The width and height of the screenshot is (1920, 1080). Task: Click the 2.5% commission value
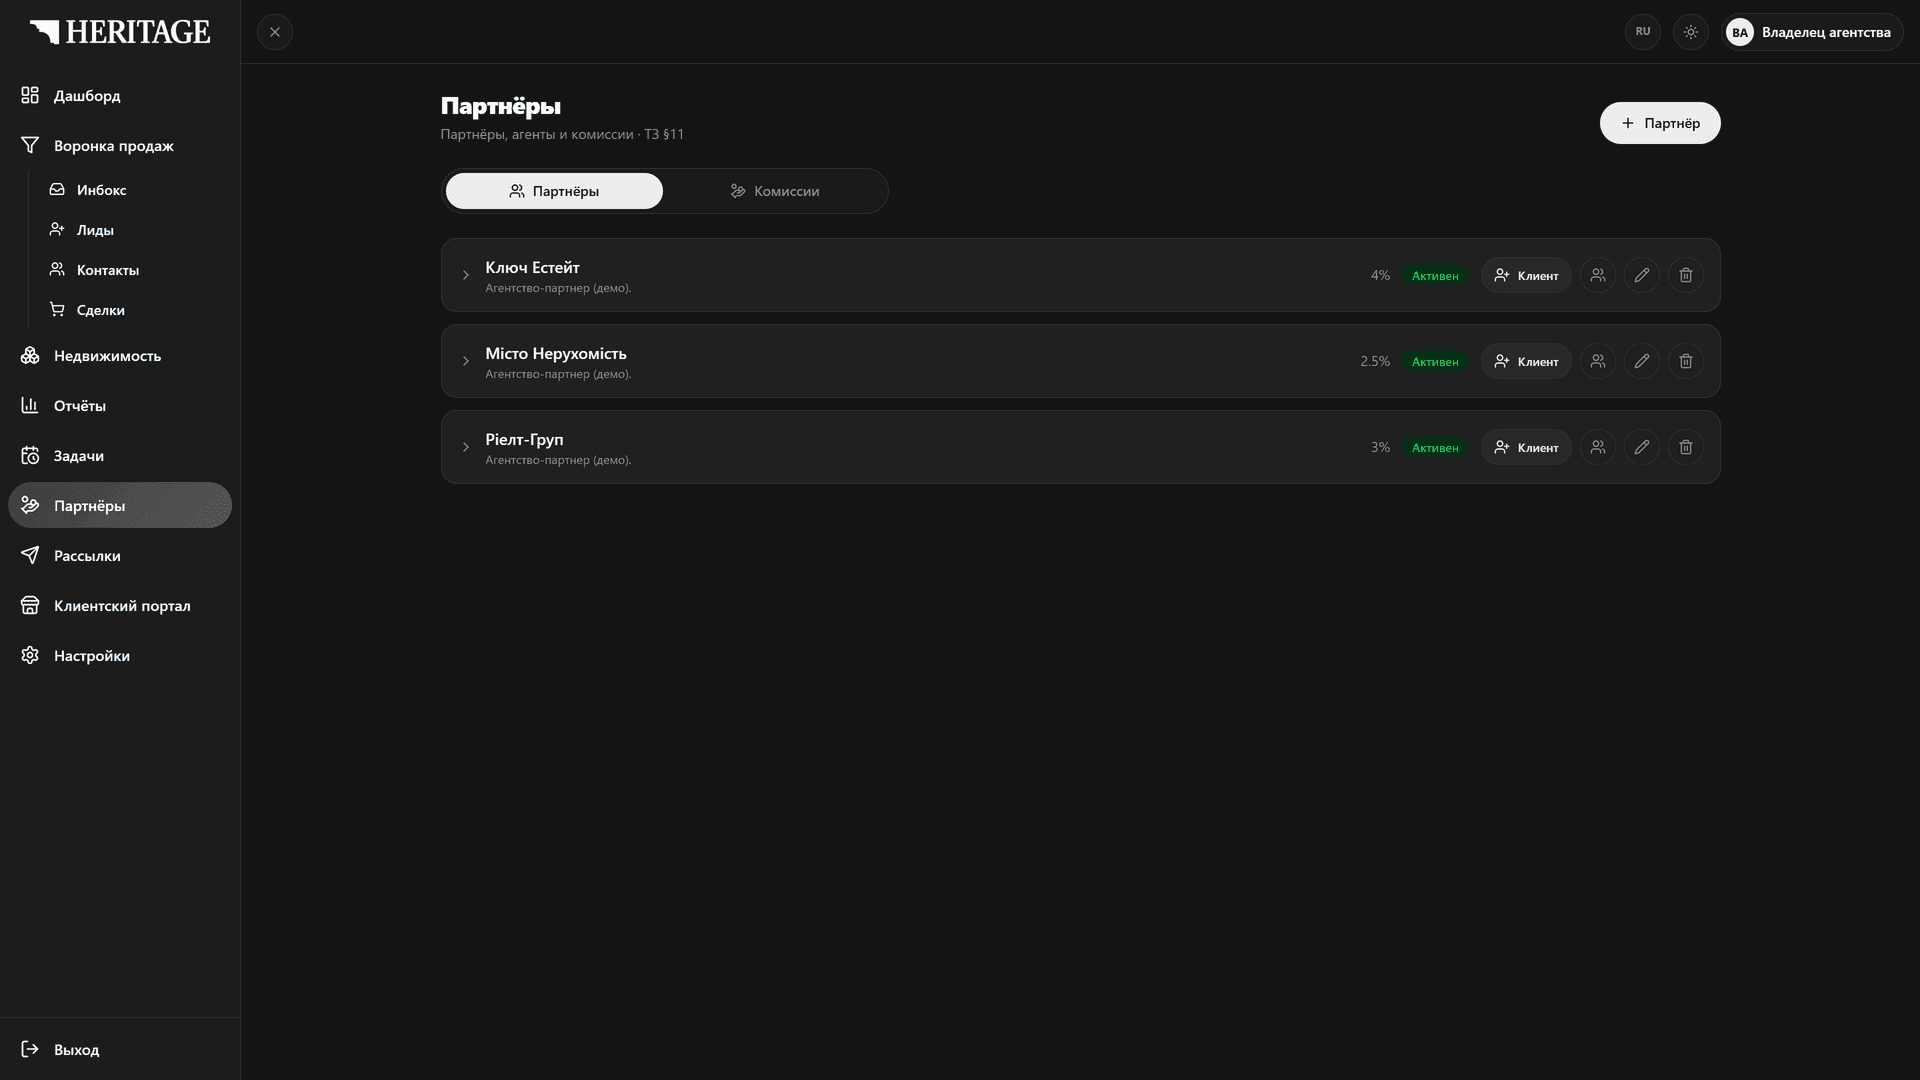[x=1375, y=361]
